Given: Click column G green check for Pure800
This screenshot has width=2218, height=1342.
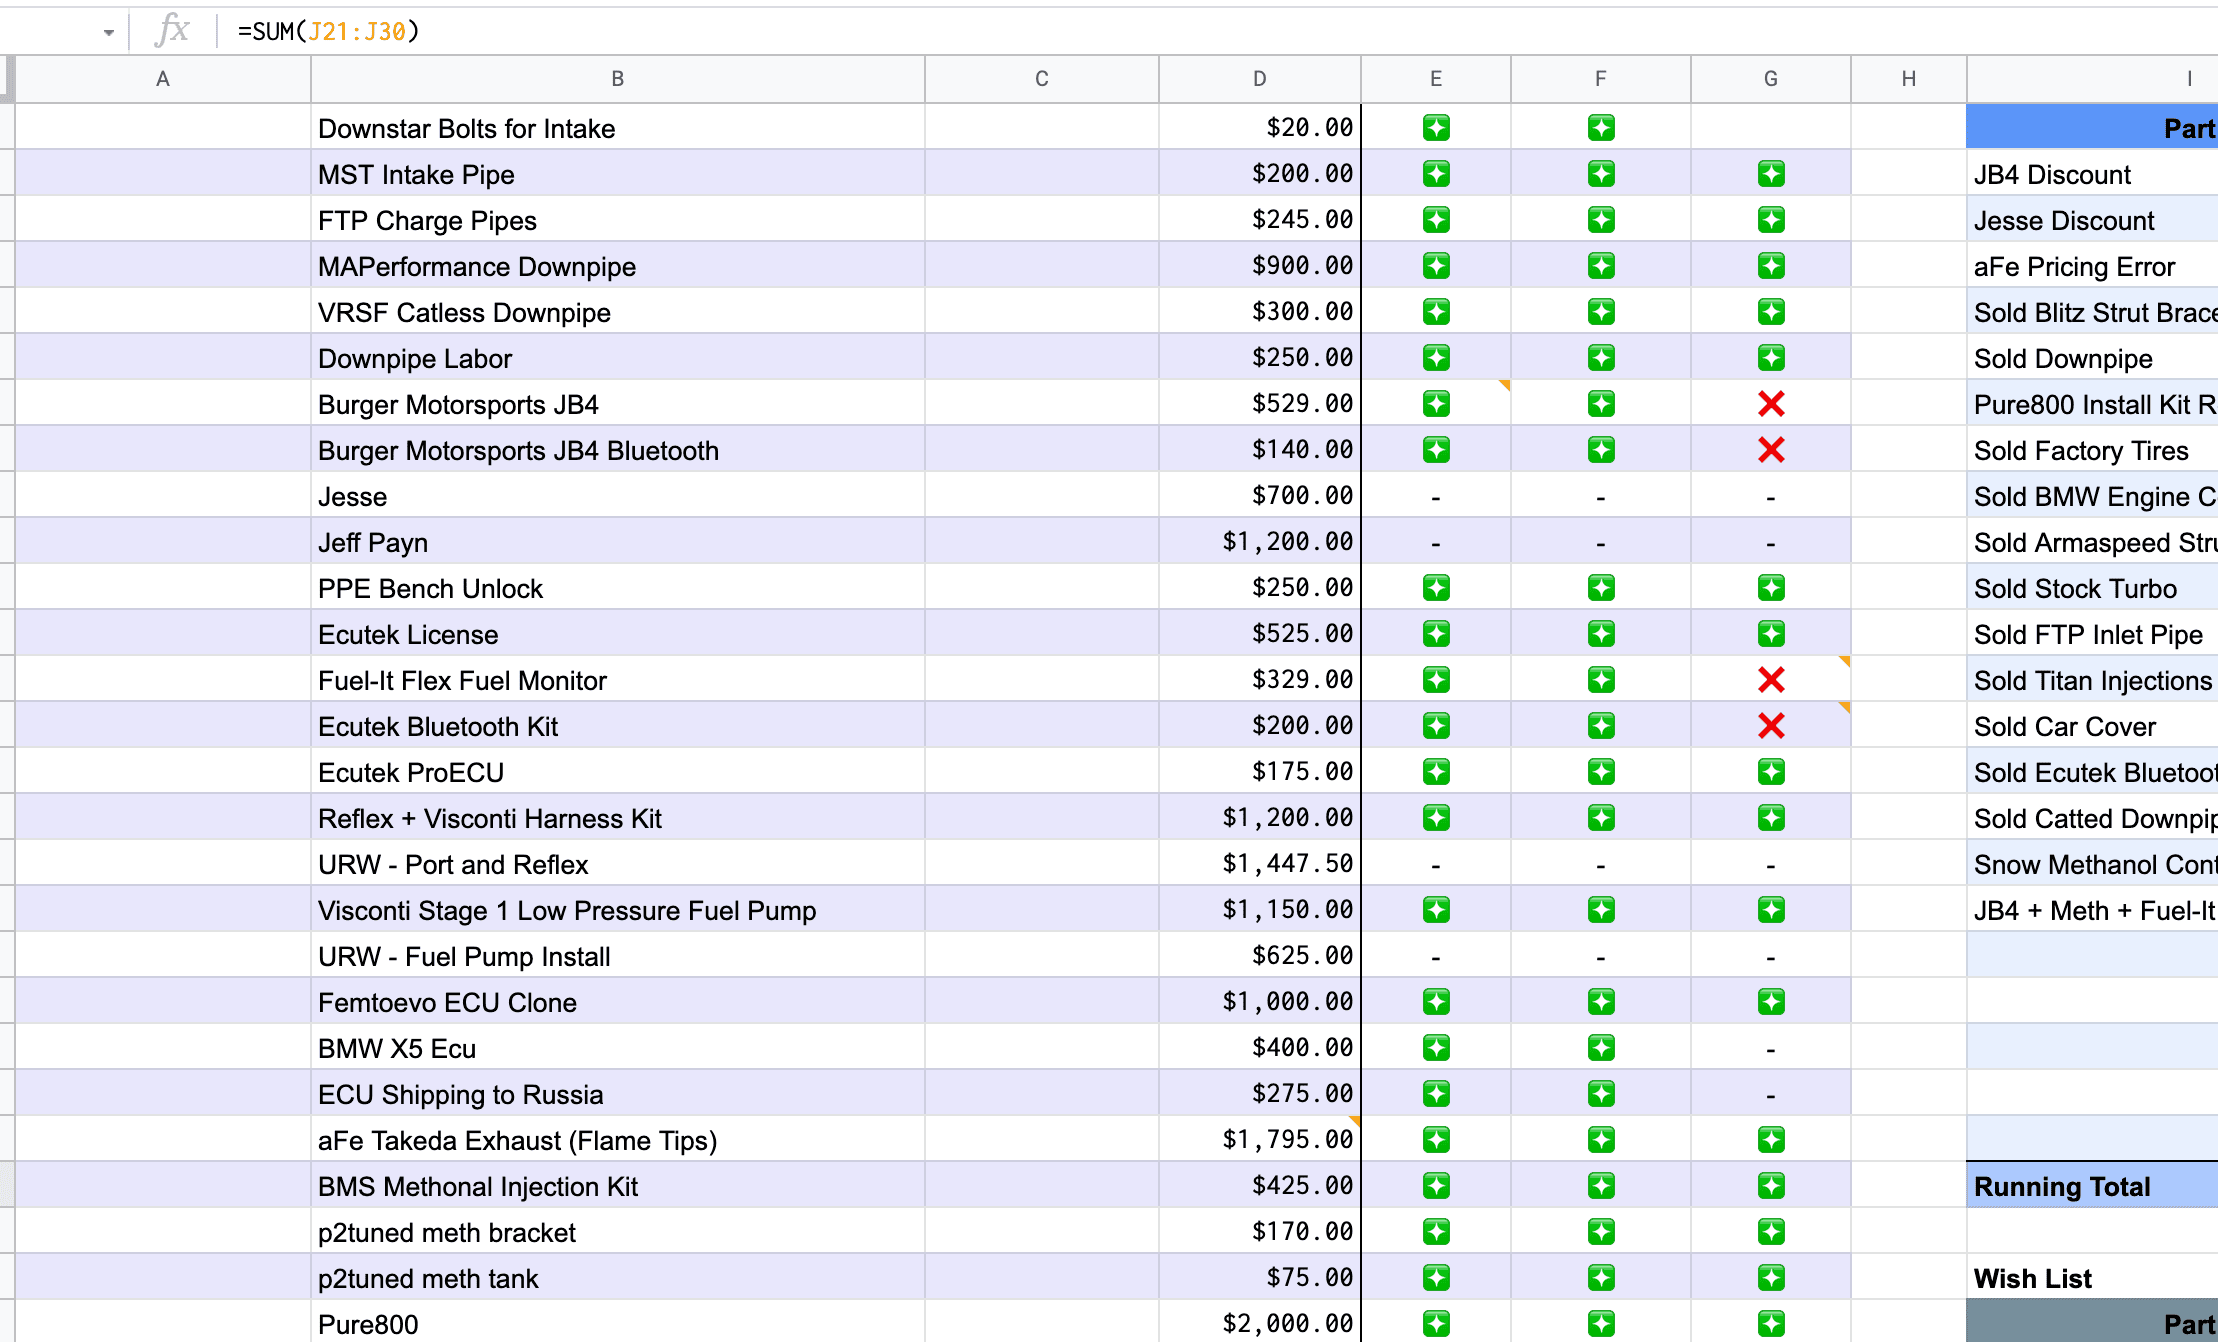Looking at the screenshot, I should (x=1771, y=1324).
